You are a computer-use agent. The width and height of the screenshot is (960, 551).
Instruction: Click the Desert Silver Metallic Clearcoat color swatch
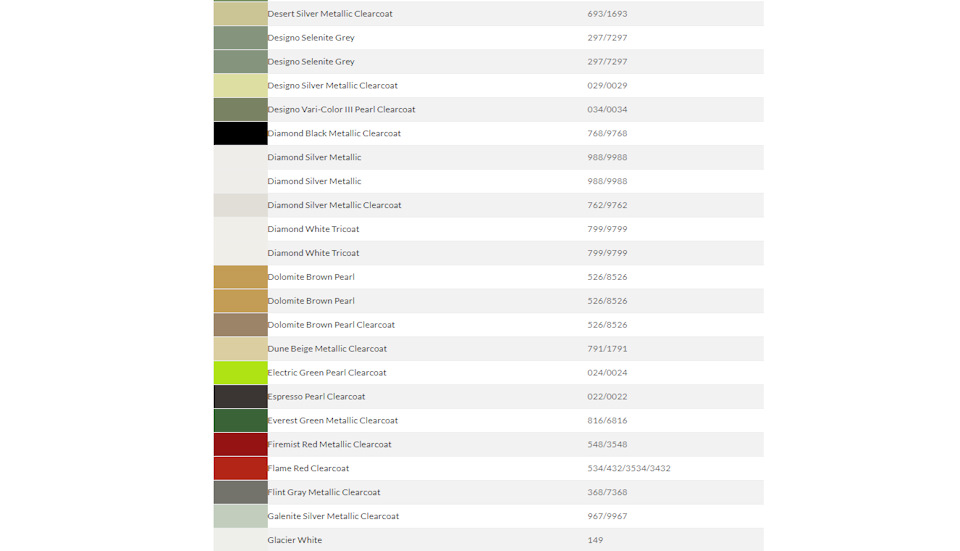(240, 13)
